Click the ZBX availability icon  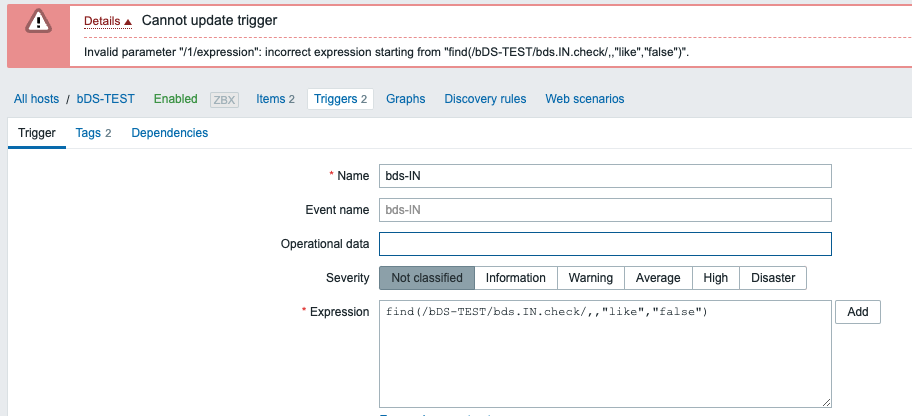coord(224,99)
